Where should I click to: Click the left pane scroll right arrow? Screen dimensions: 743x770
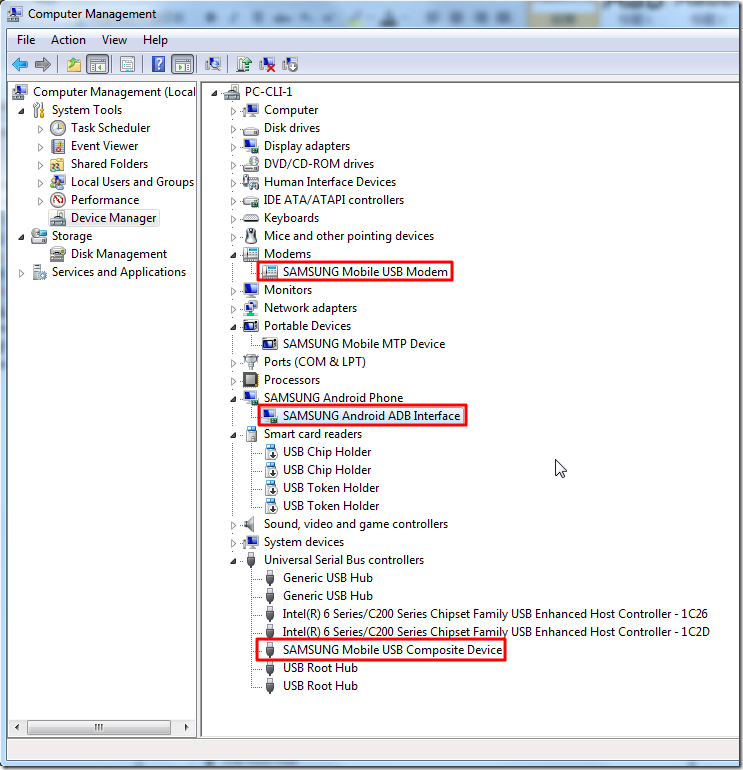coord(187,727)
